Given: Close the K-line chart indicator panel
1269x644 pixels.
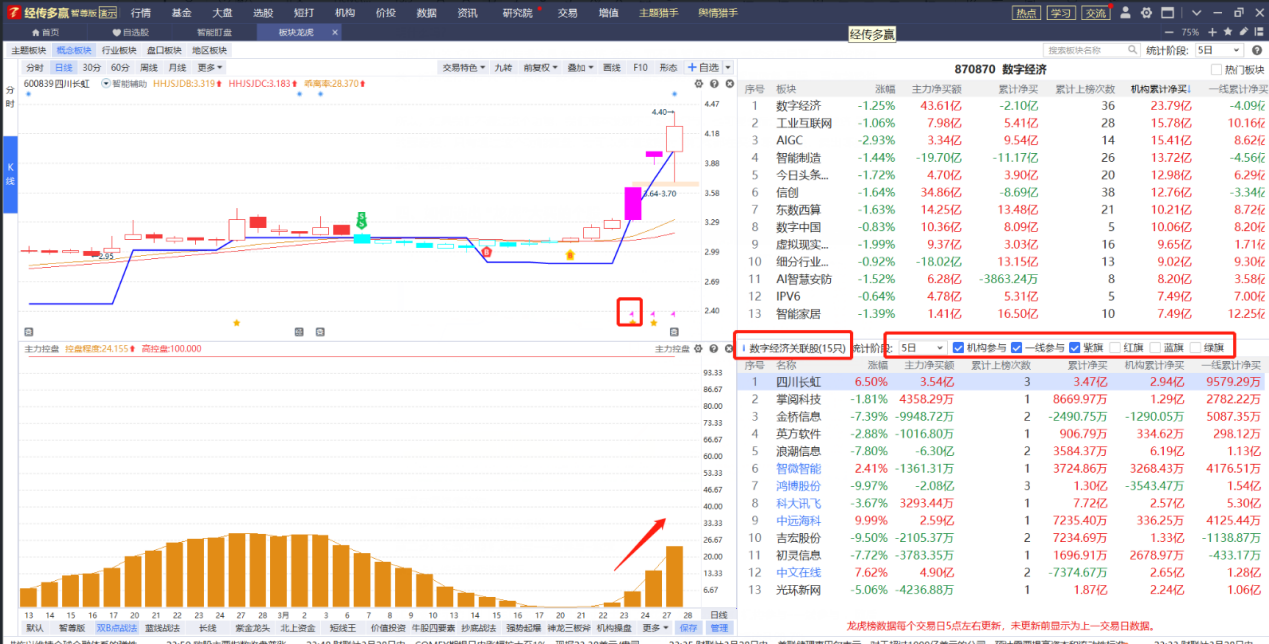Looking at the screenshot, I should click(x=728, y=84).
